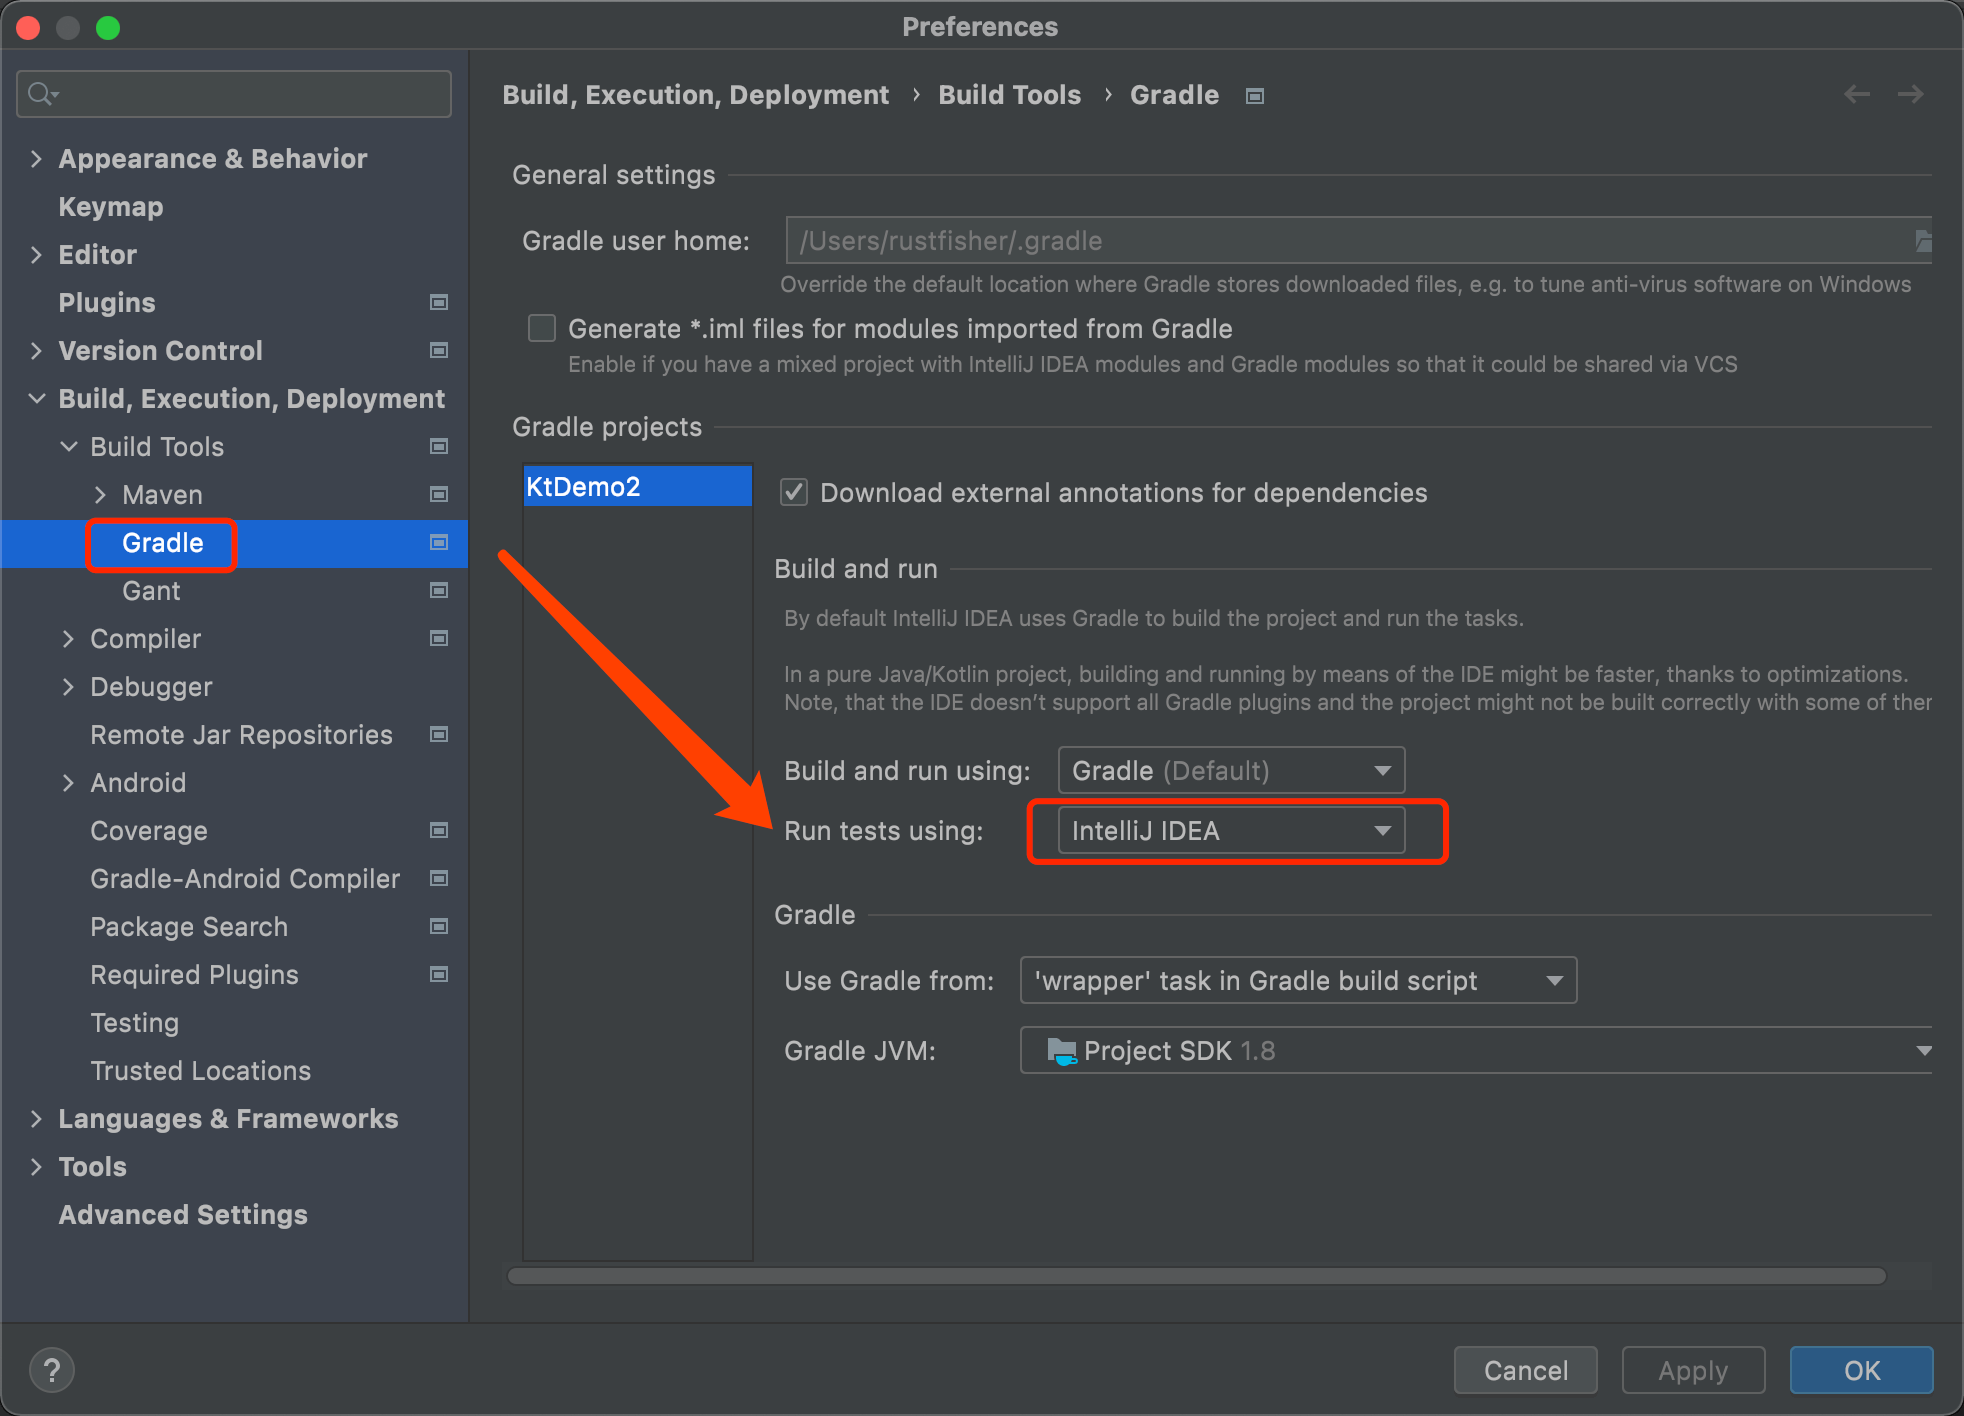Select Testing in settings sidebar
1964x1416 pixels.
coord(134,1022)
